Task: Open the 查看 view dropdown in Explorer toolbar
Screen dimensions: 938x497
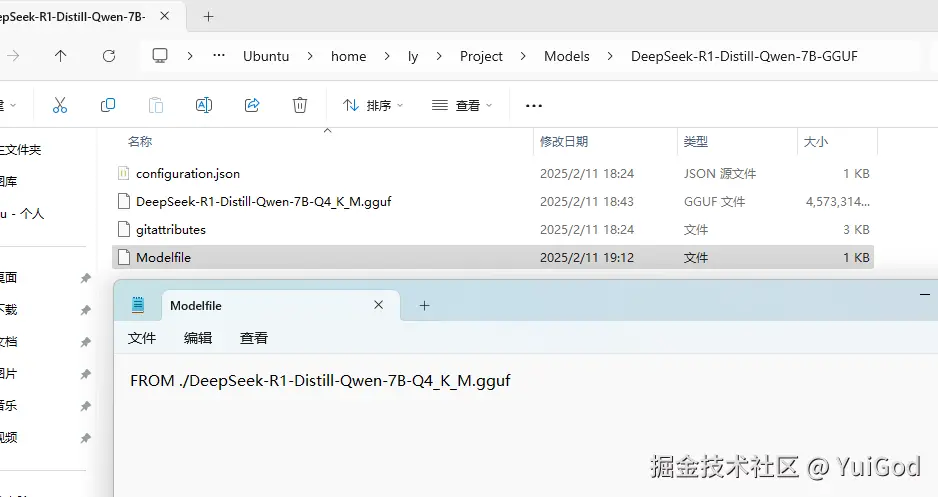Action: tap(462, 105)
